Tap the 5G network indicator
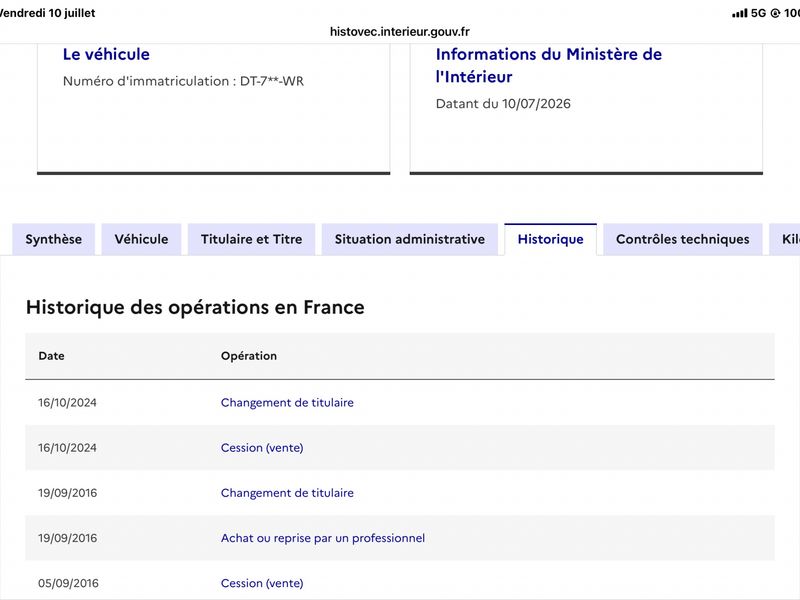Viewport: 800px width, 600px height. pyautogui.click(x=759, y=13)
